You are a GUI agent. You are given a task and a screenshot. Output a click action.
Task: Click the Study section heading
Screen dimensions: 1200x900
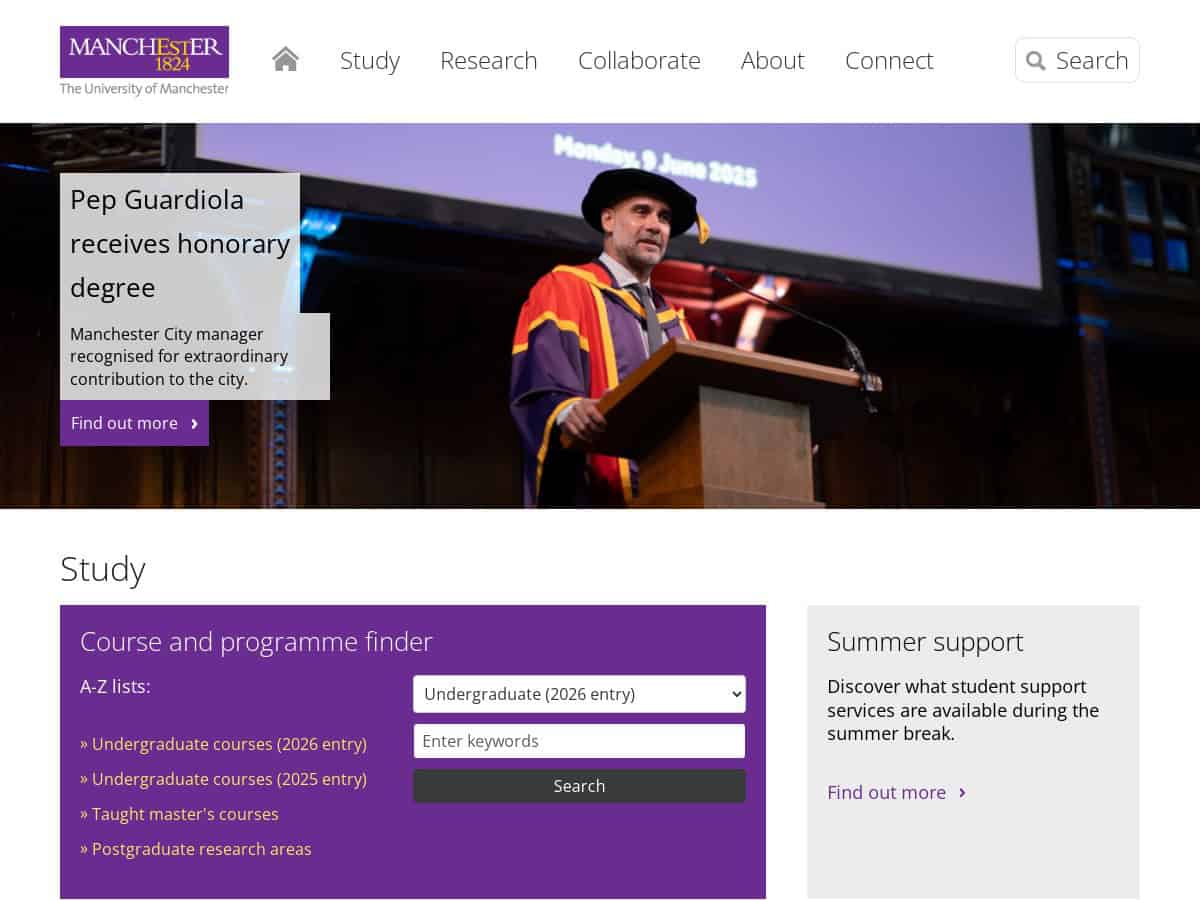click(103, 569)
